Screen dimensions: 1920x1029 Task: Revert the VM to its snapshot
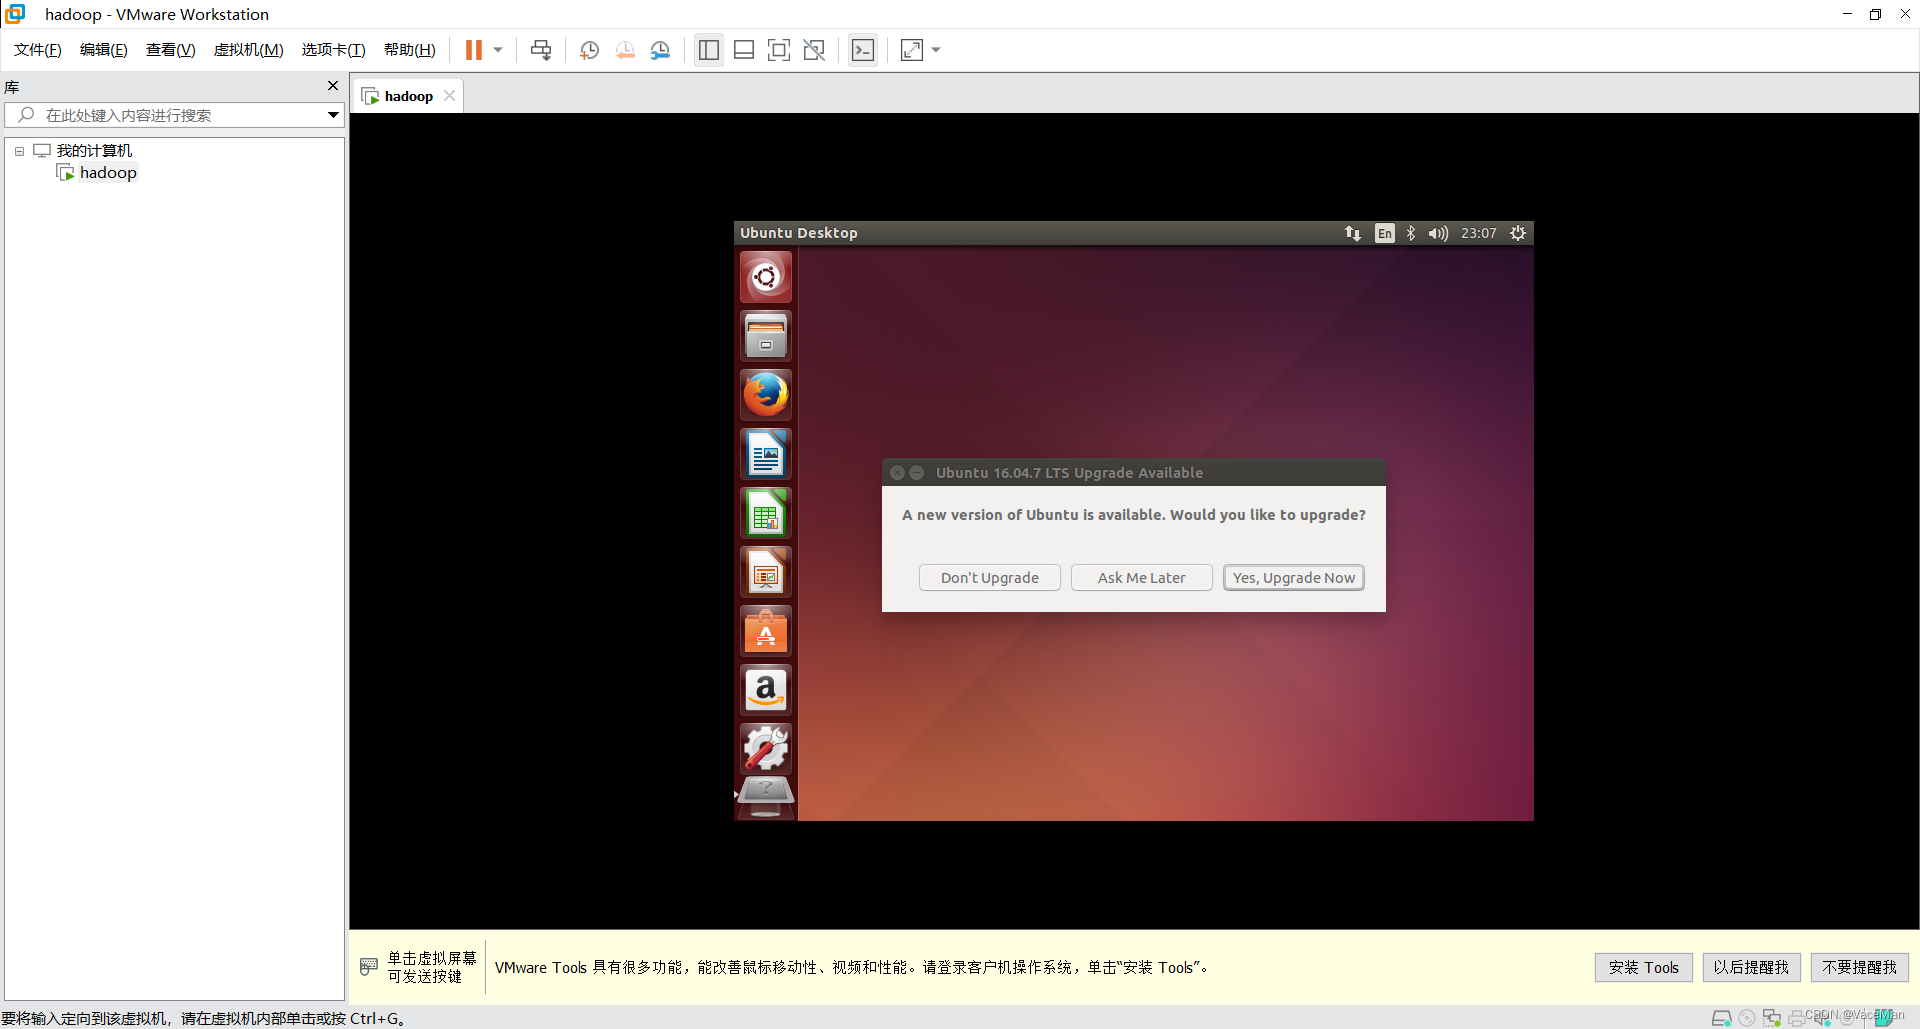[625, 49]
